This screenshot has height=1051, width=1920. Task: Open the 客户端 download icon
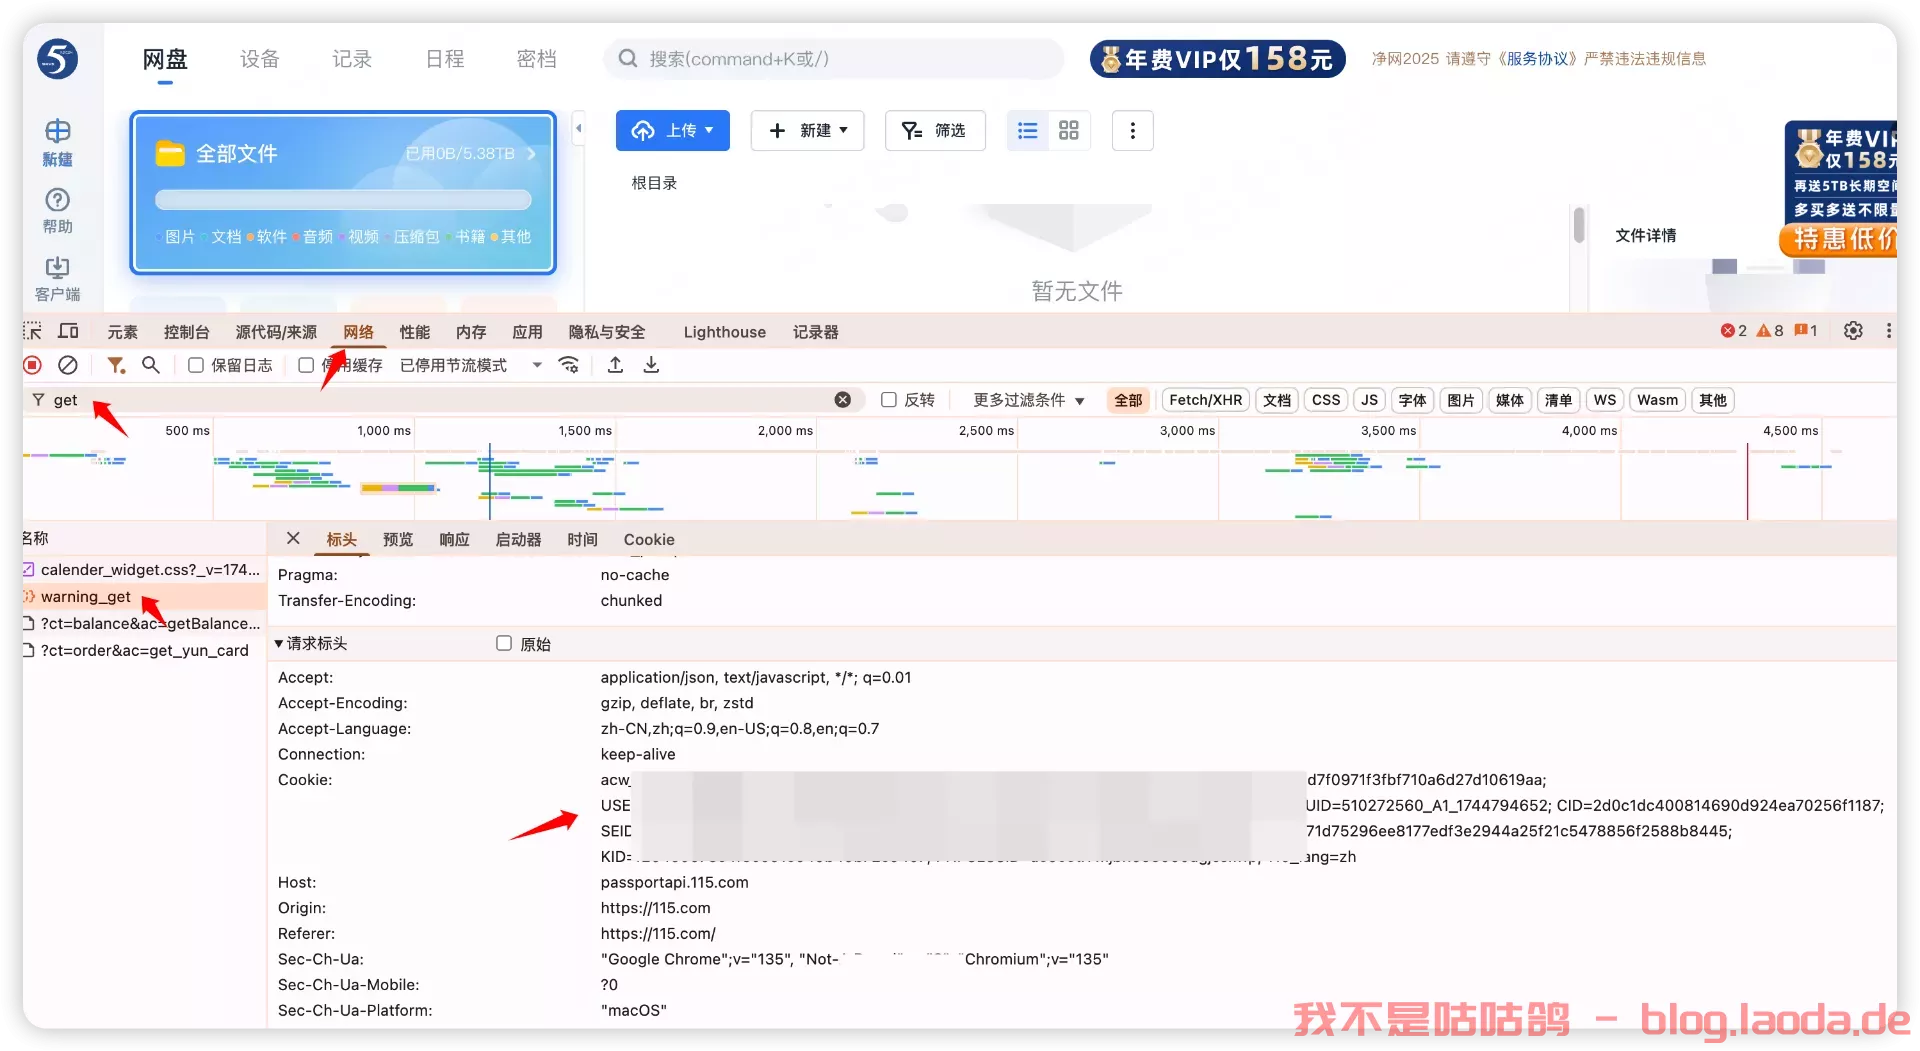[x=57, y=278]
